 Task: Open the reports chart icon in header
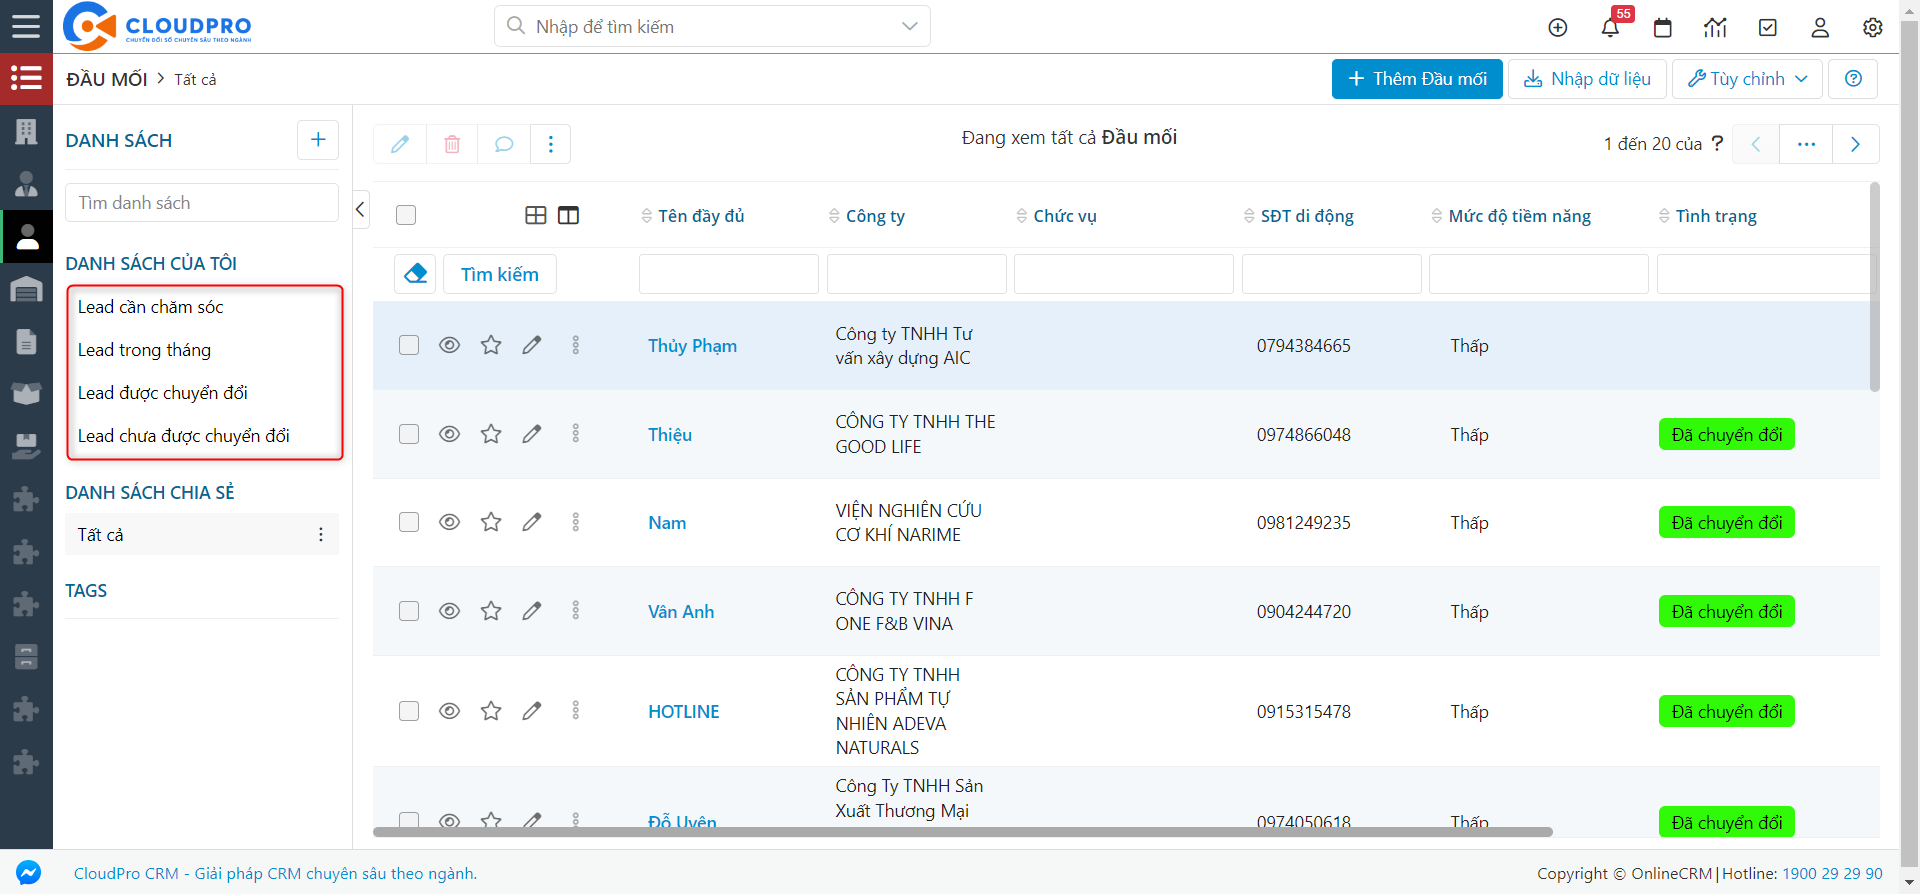pyautogui.click(x=1715, y=28)
